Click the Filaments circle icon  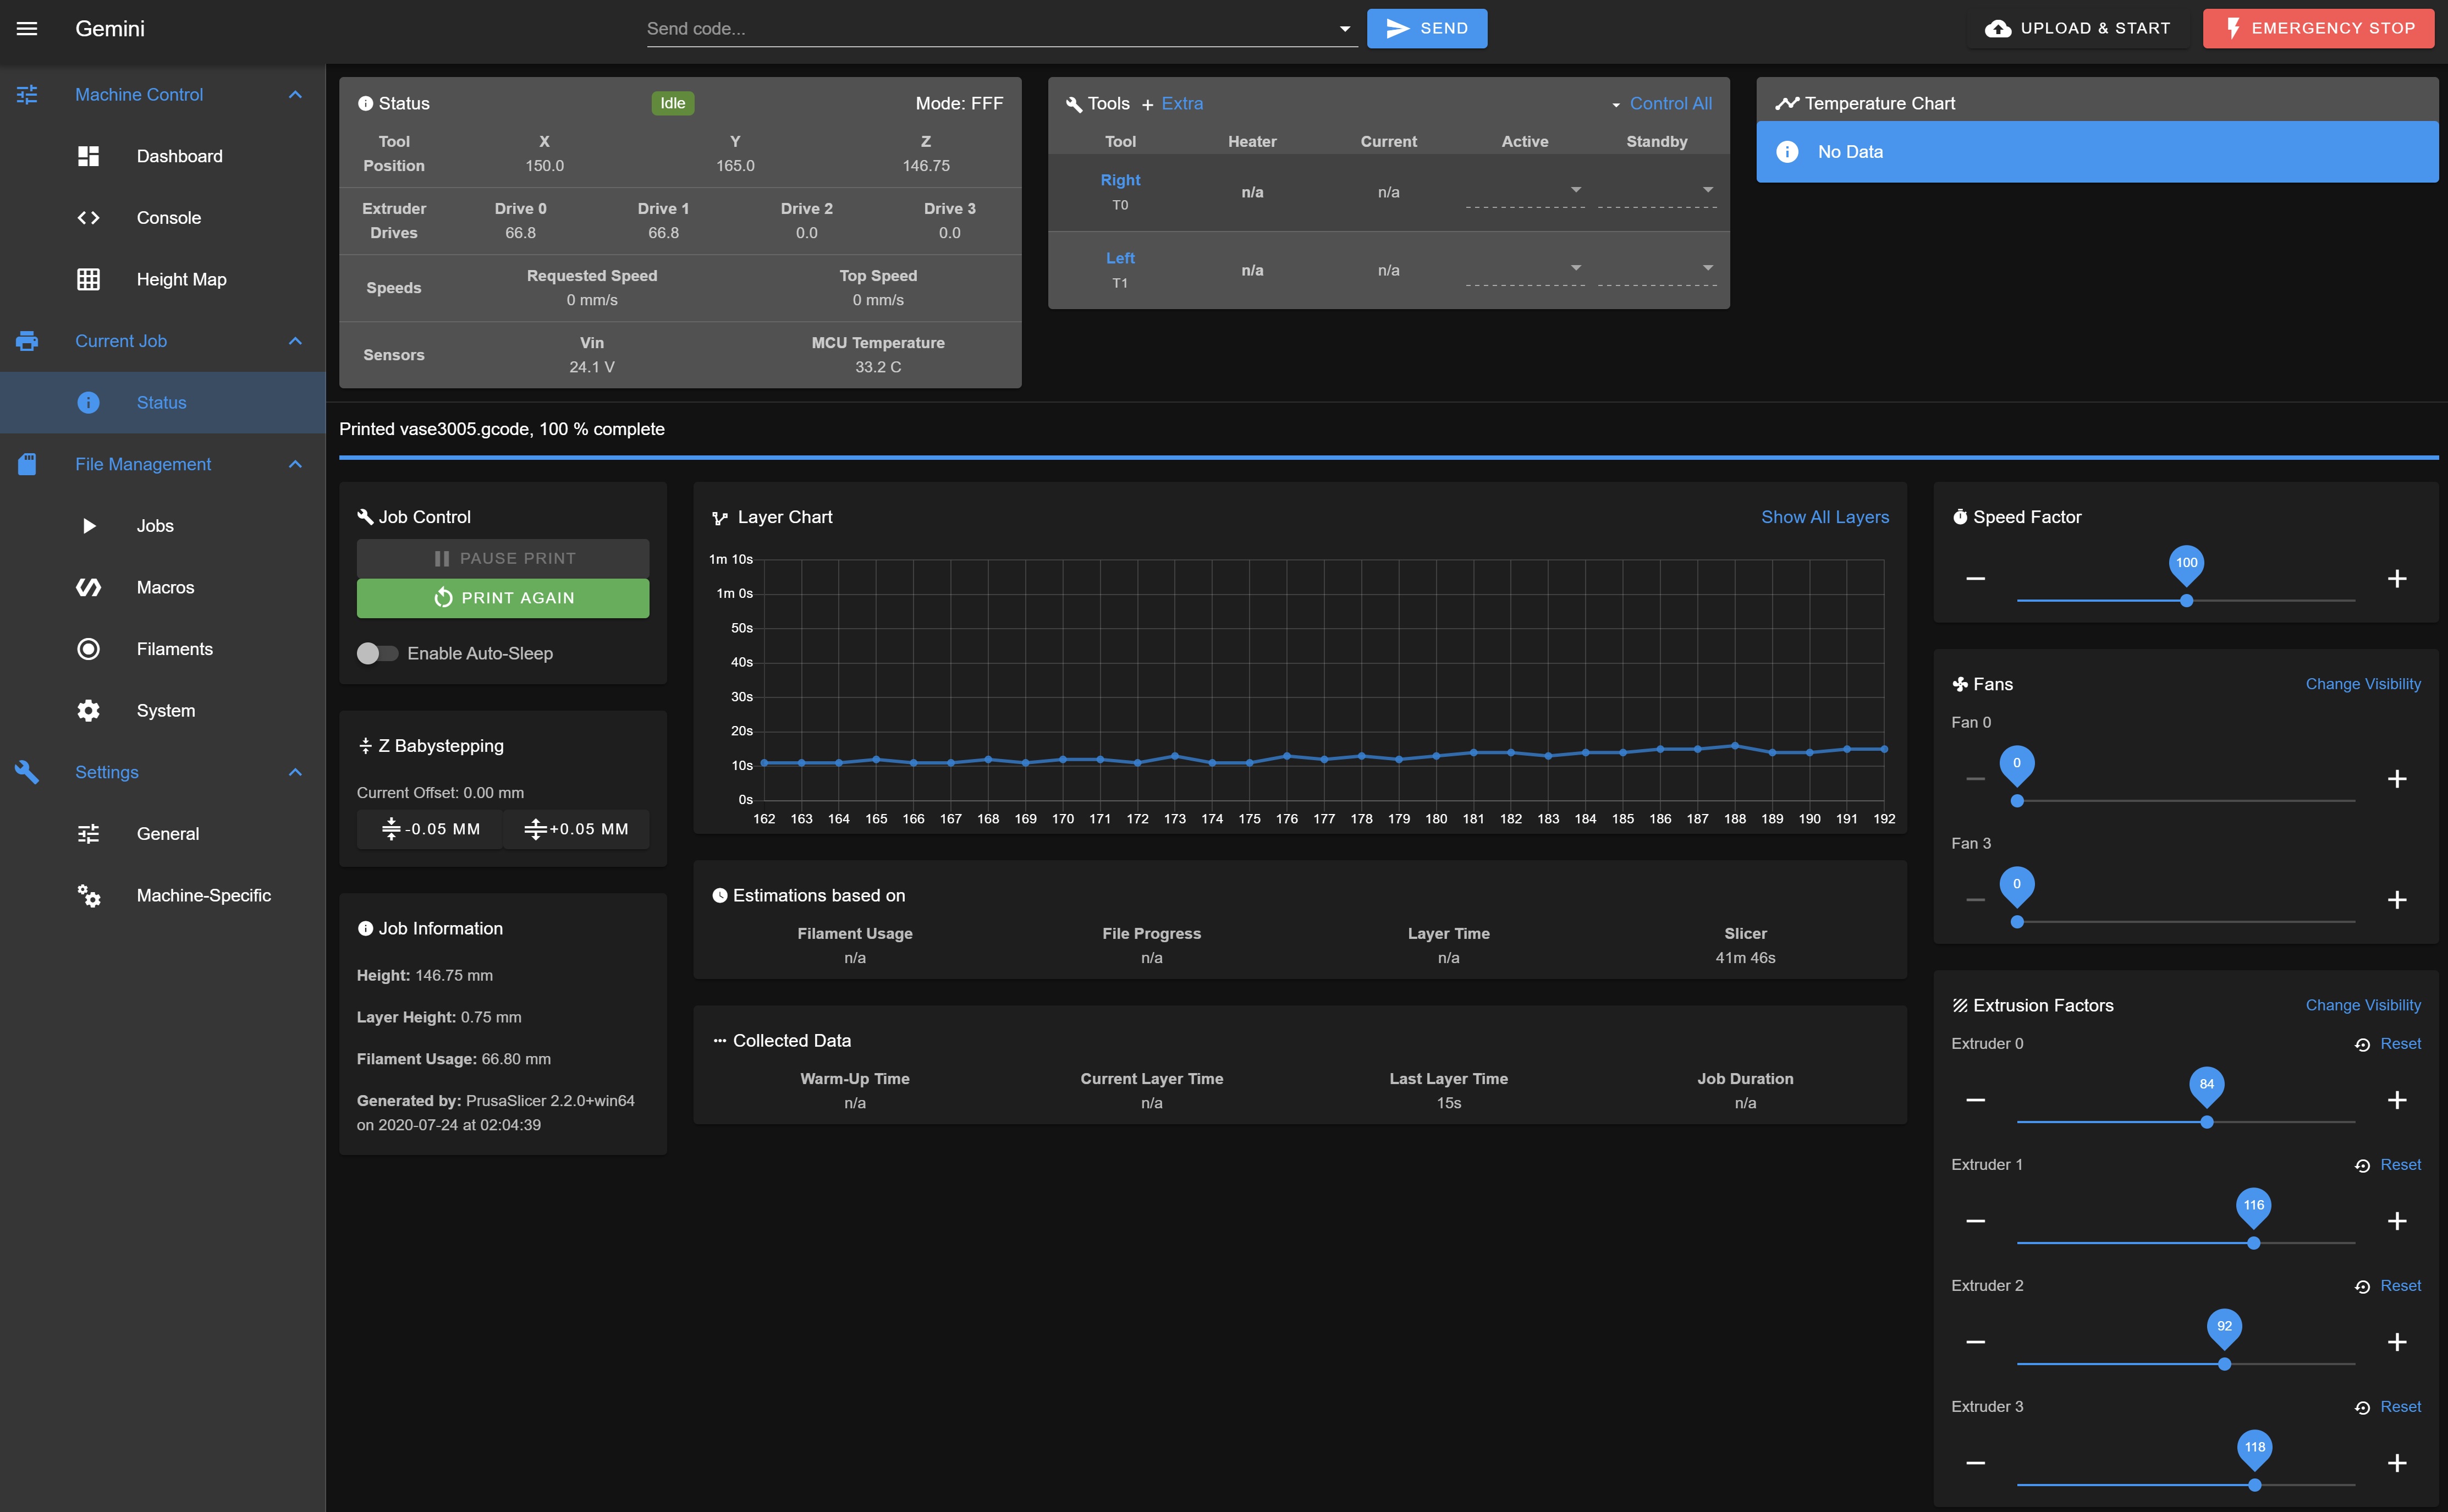(88, 649)
